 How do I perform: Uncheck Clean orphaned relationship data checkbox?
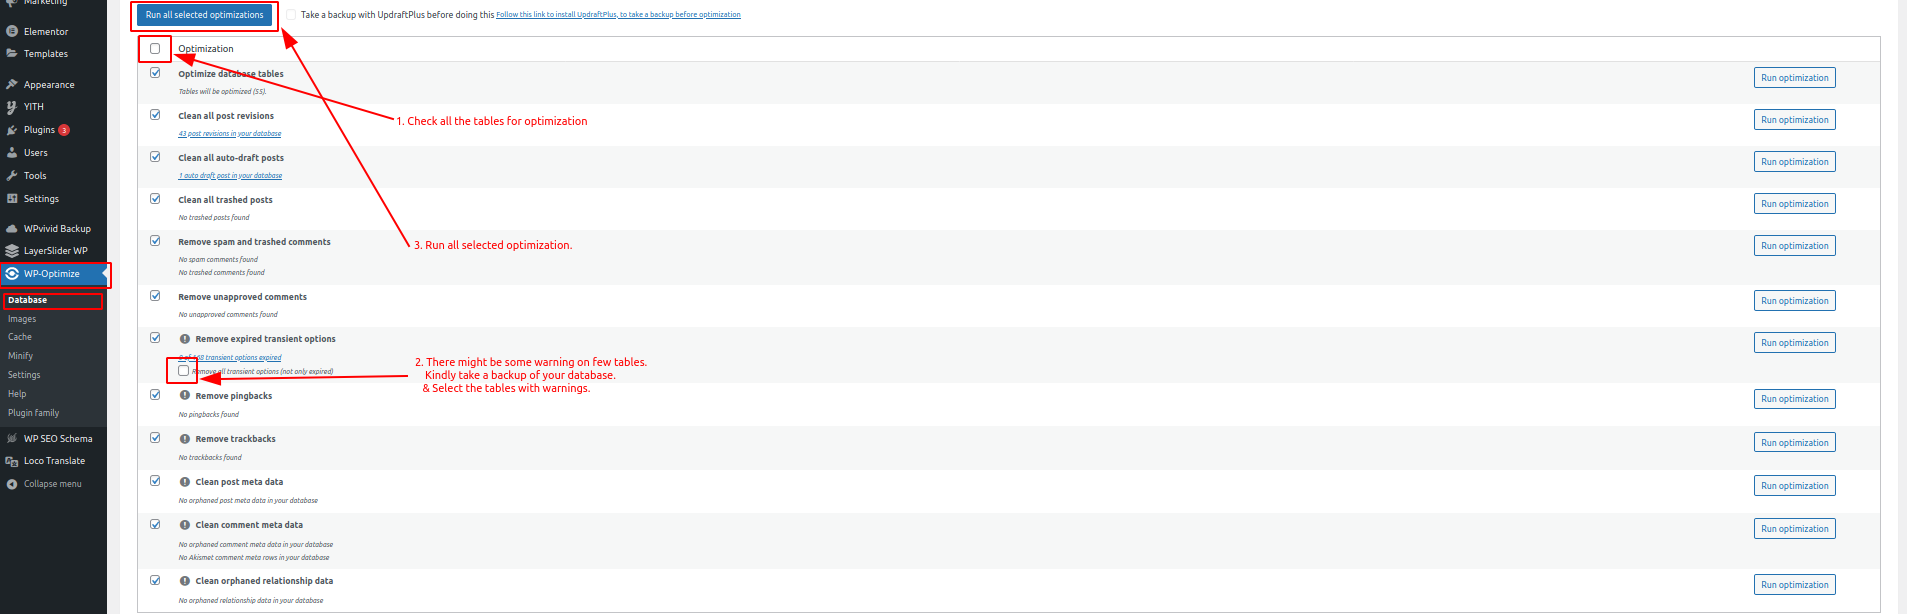click(155, 581)
